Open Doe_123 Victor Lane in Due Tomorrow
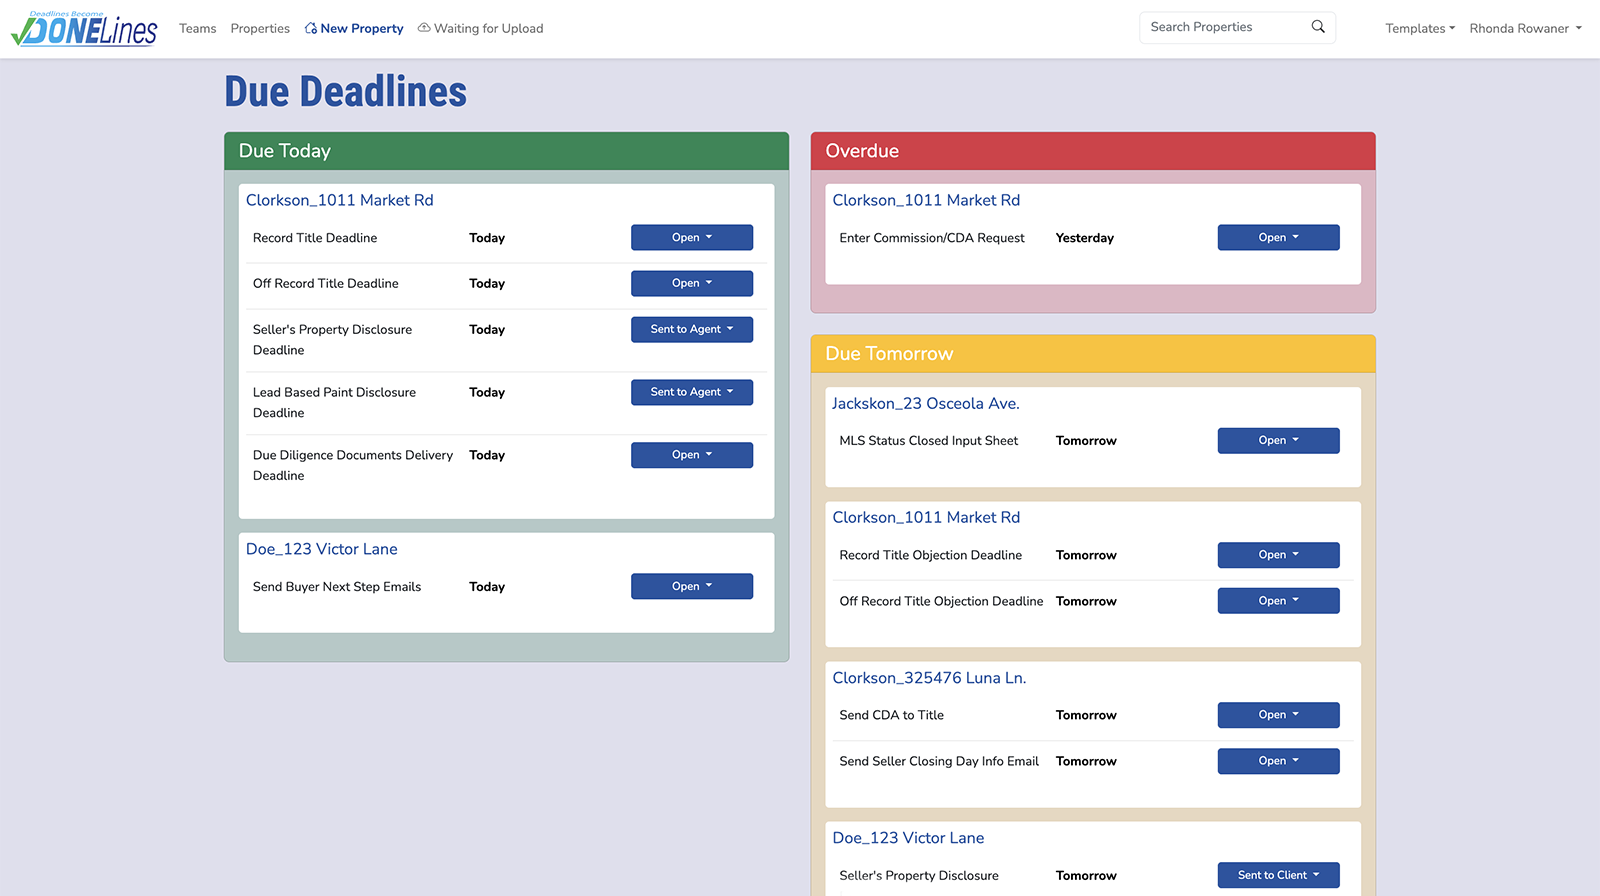 pyautogui.click(x=908, y=838)
